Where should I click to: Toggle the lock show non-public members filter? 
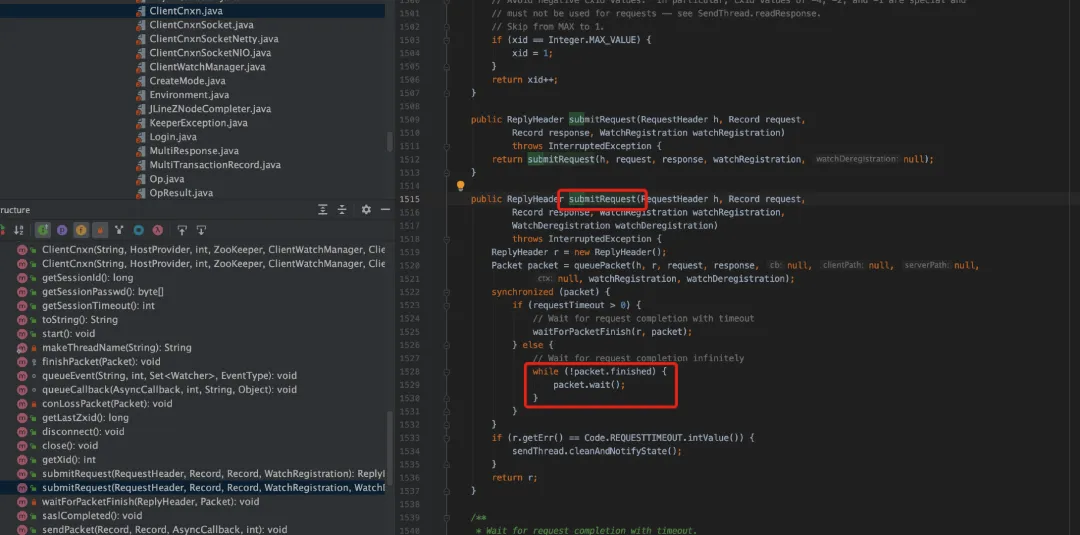(100, 230)
